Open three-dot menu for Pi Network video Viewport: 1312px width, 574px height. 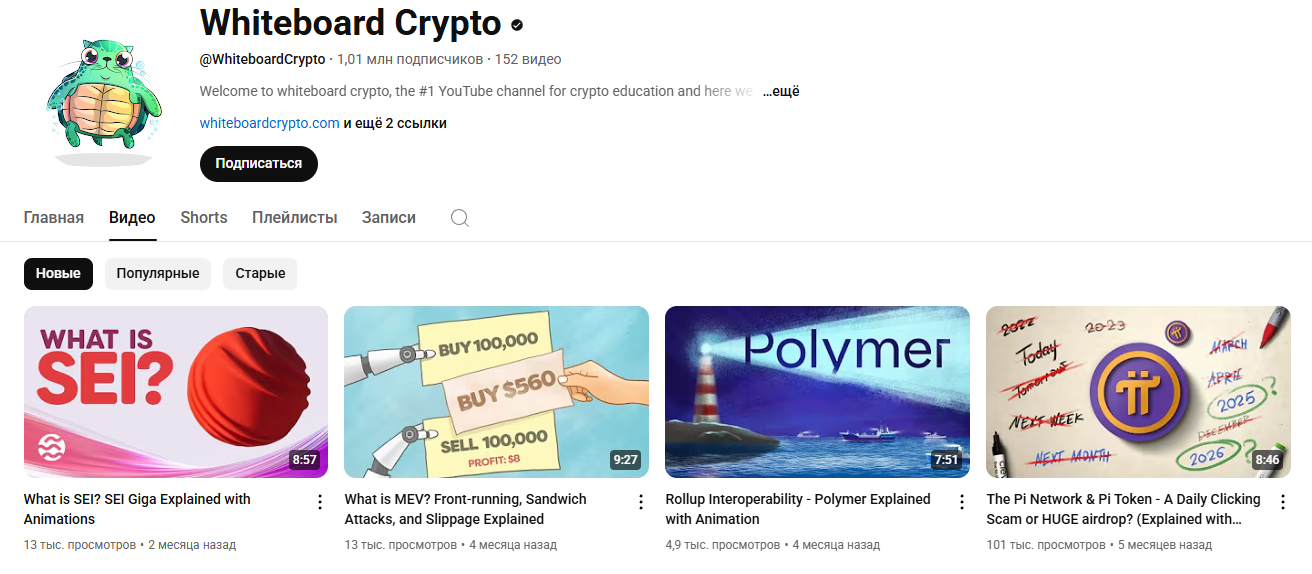coord(1283,502)
